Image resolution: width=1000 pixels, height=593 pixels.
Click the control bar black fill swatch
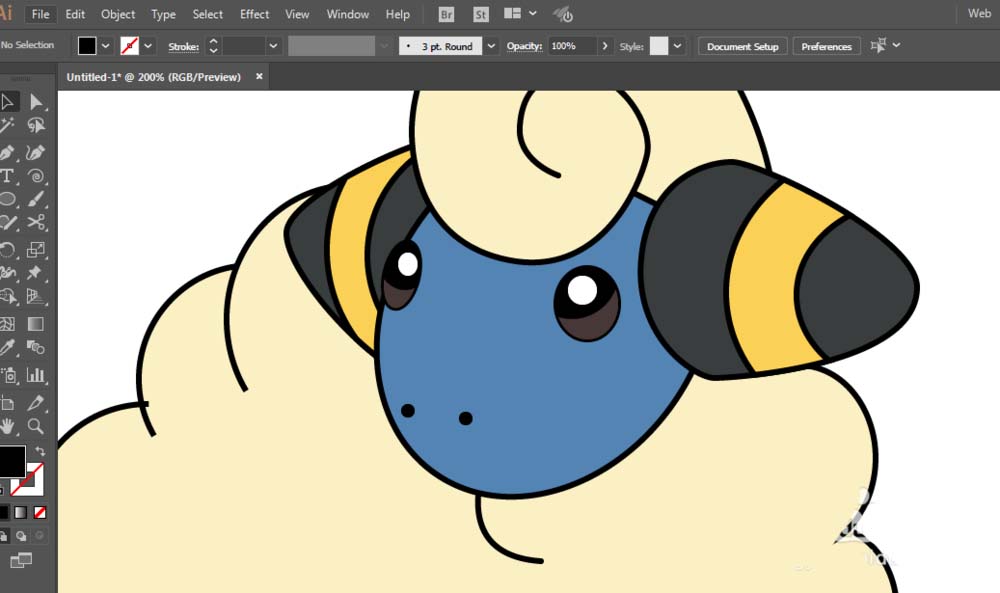pos(87,46)
